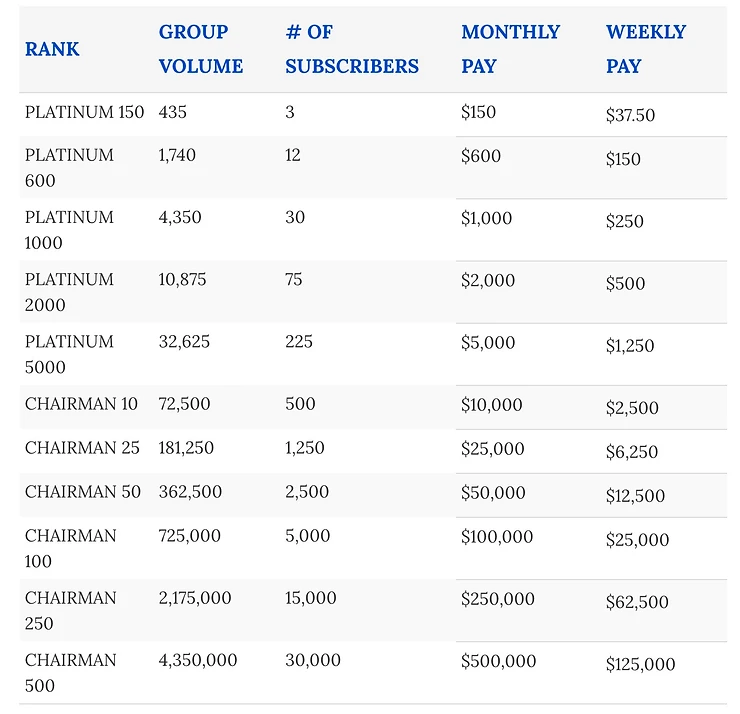Viewport: 740px width, 714px height.
Task: Click the WEEKLY PAY column header
Action: (646, 49)
